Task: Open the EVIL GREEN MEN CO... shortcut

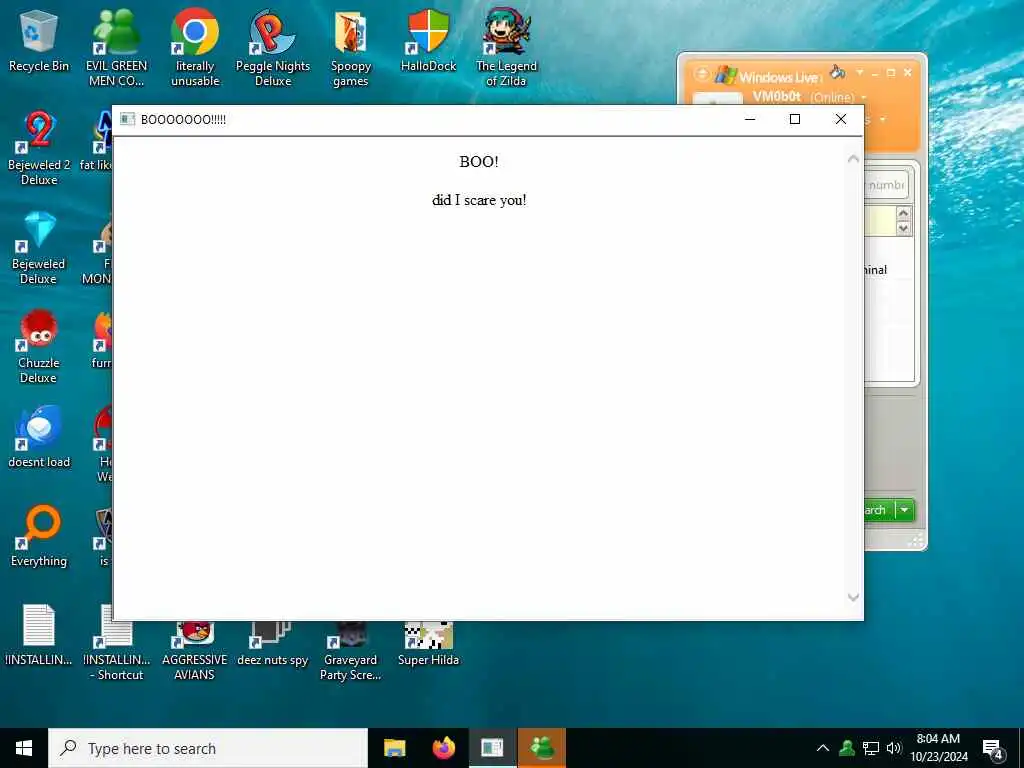Action: coord(116,47)
